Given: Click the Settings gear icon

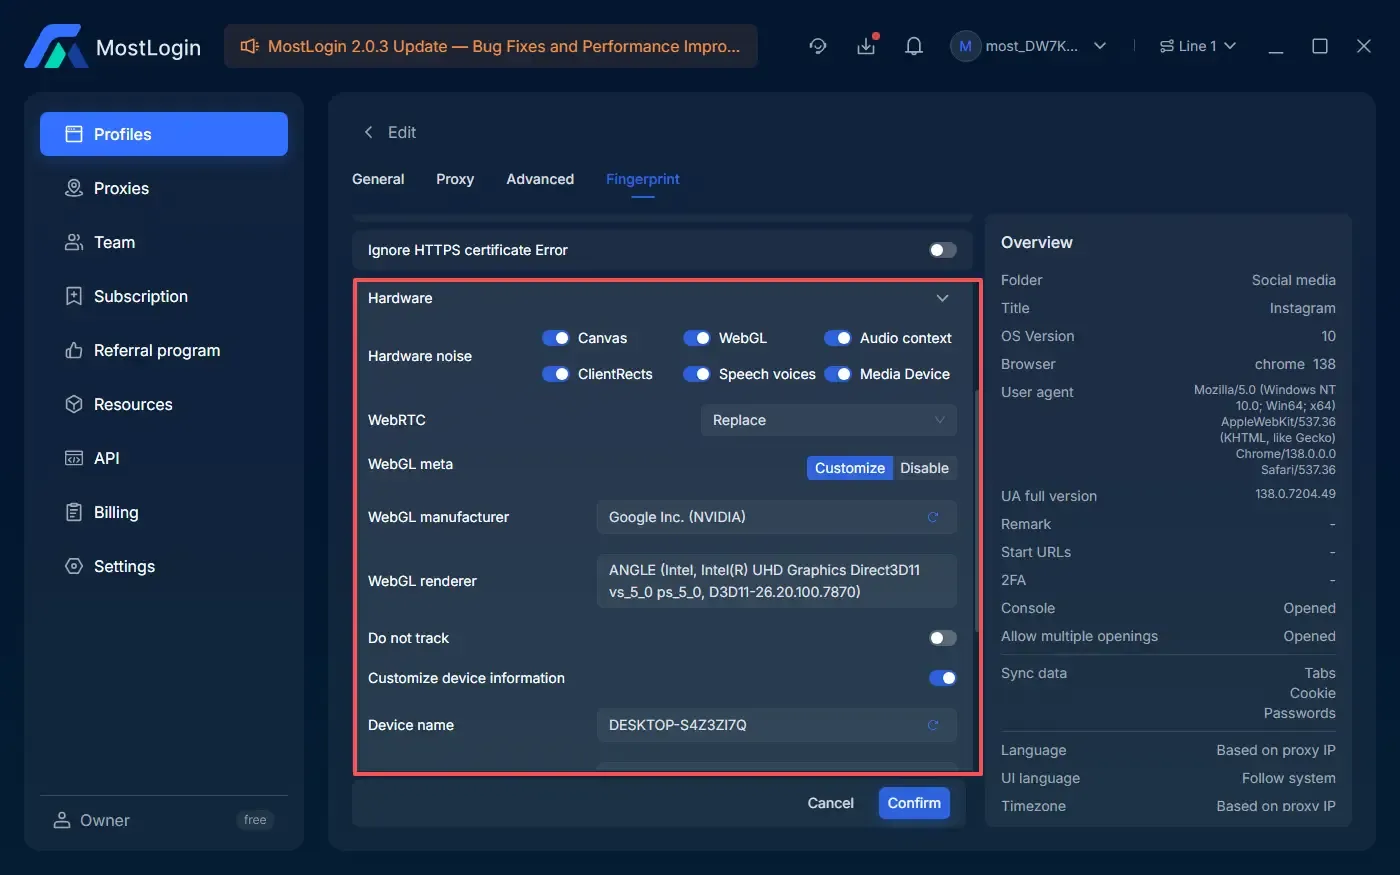Looking at the screenshot, I should (x=74, y=566).
